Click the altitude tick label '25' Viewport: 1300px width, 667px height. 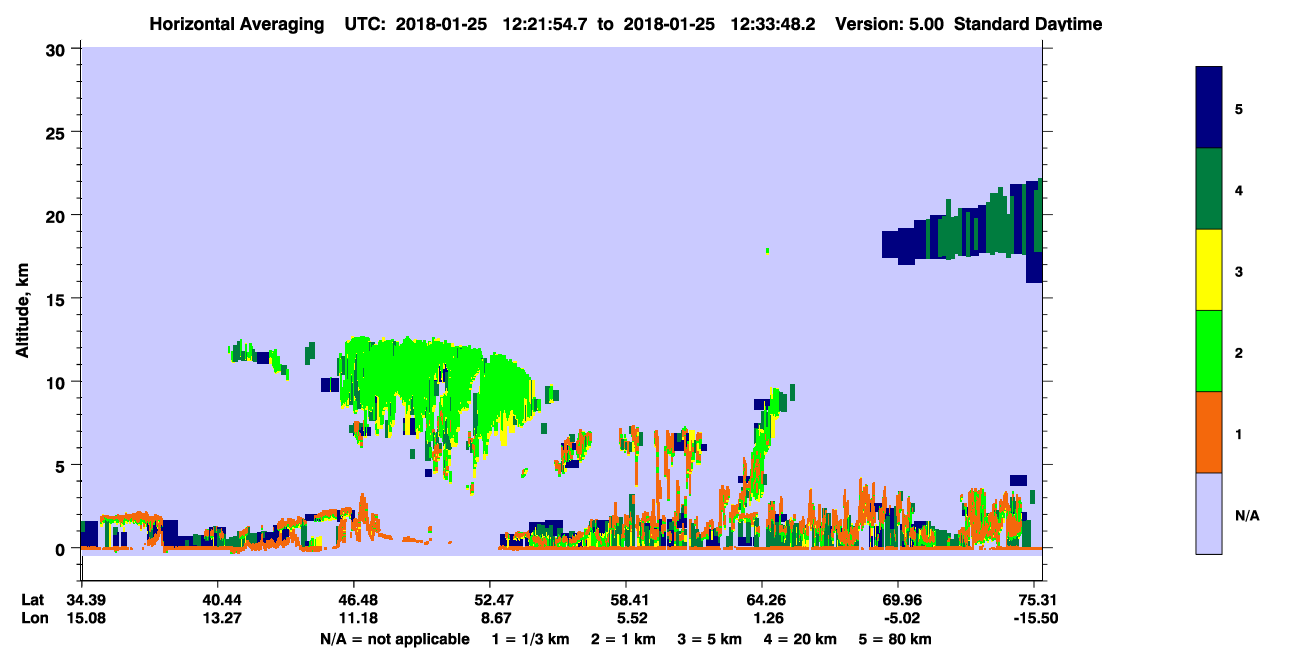(58, 132)
